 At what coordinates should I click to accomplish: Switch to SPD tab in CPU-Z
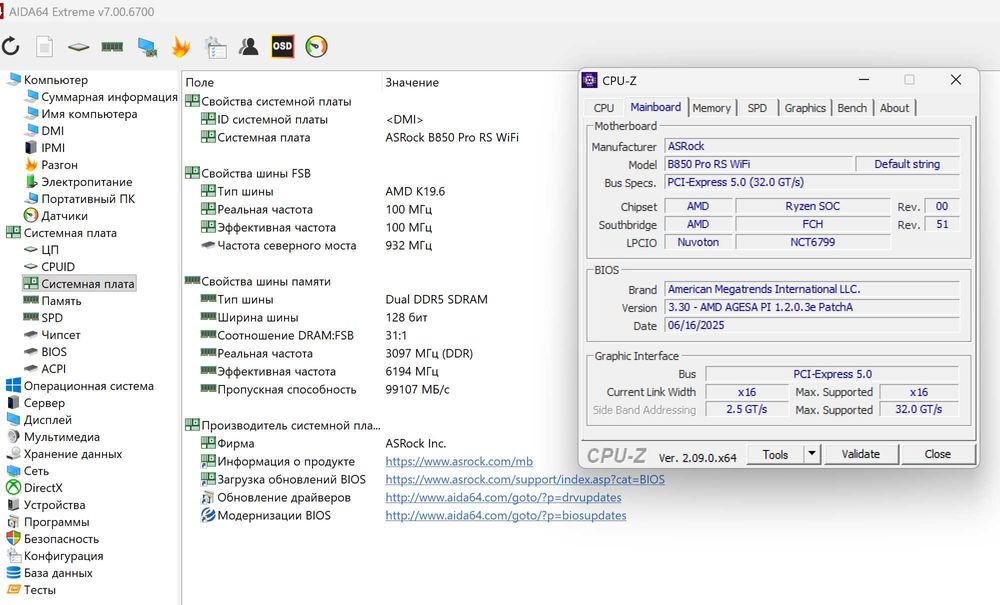click(757, 108)
